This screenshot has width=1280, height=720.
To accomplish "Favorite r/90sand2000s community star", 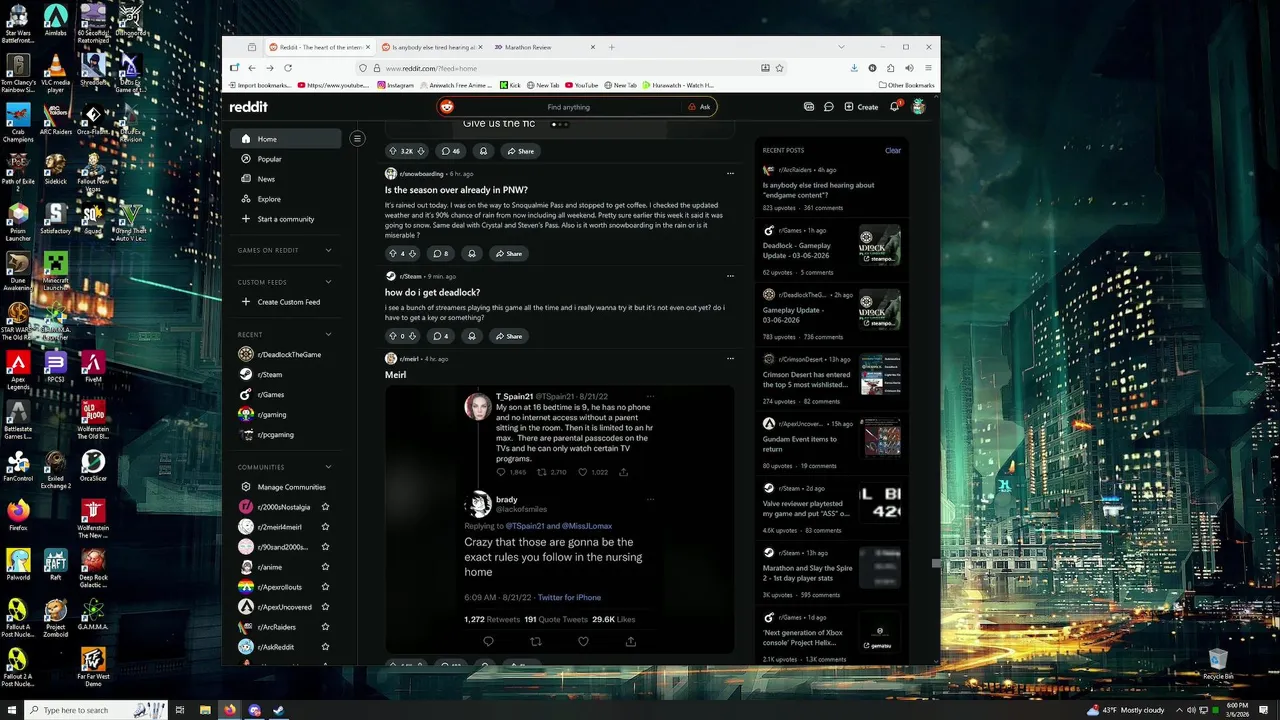I will (325, 547).
